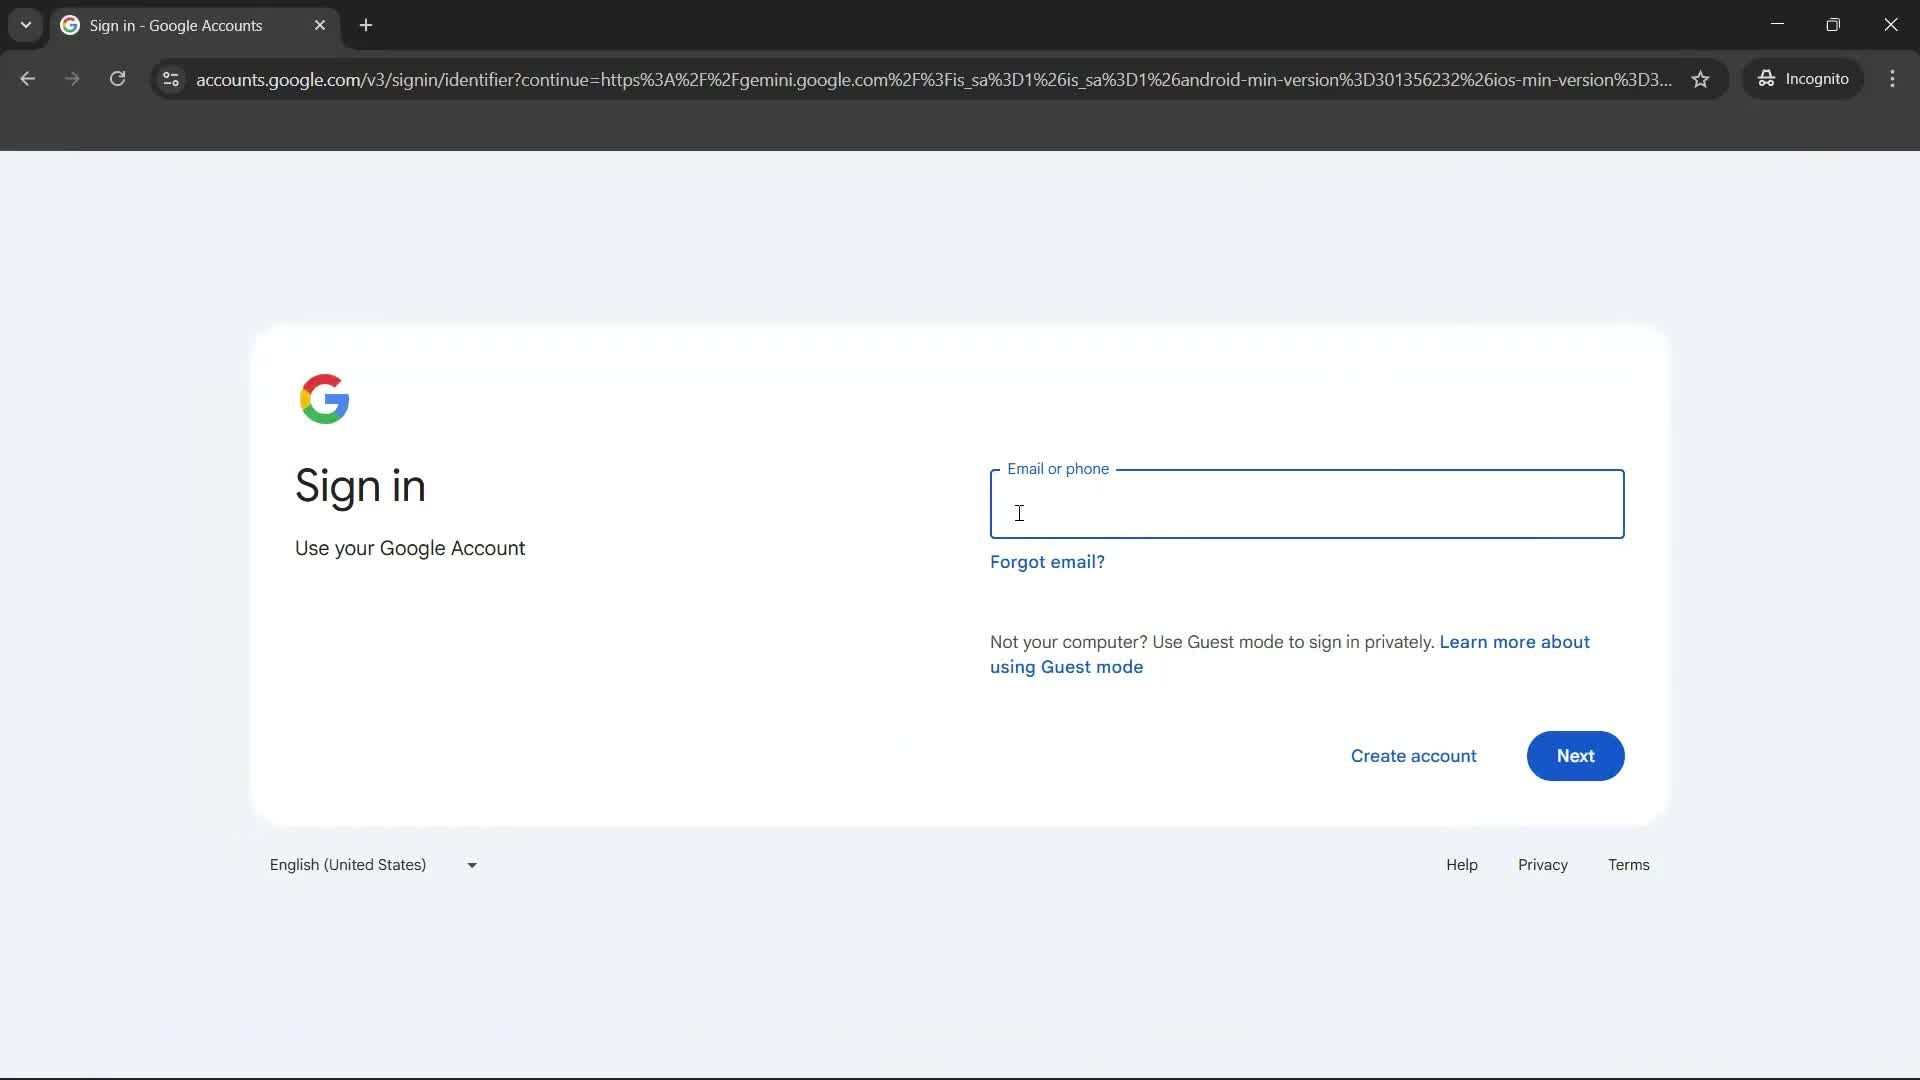Click the Google logo above Sign in

[x=324, y=399]
